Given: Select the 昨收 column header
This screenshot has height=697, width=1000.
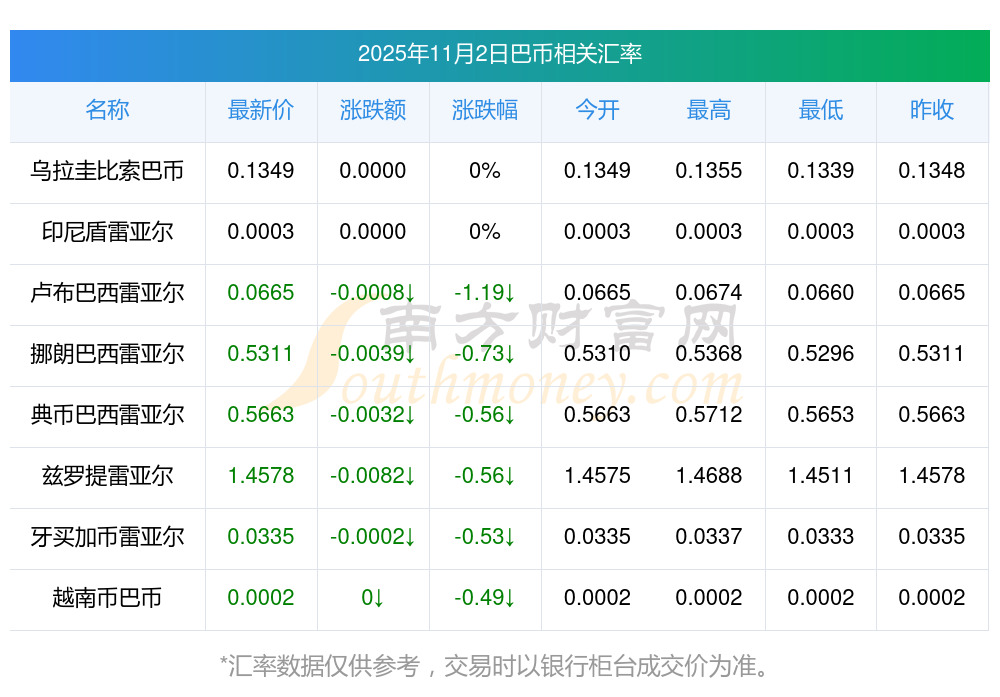Looking at the screenshot, I should pyautogui.click(x=932, y=110).
